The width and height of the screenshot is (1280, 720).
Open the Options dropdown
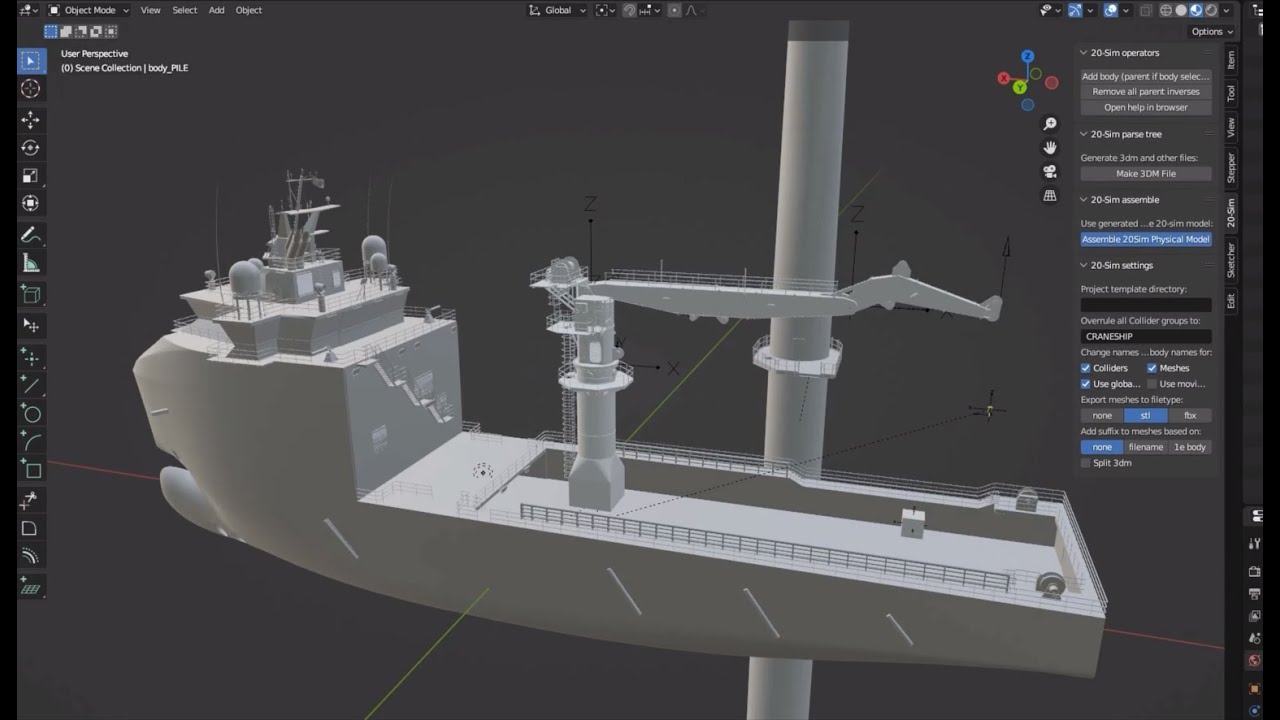tap(1212, 31)
